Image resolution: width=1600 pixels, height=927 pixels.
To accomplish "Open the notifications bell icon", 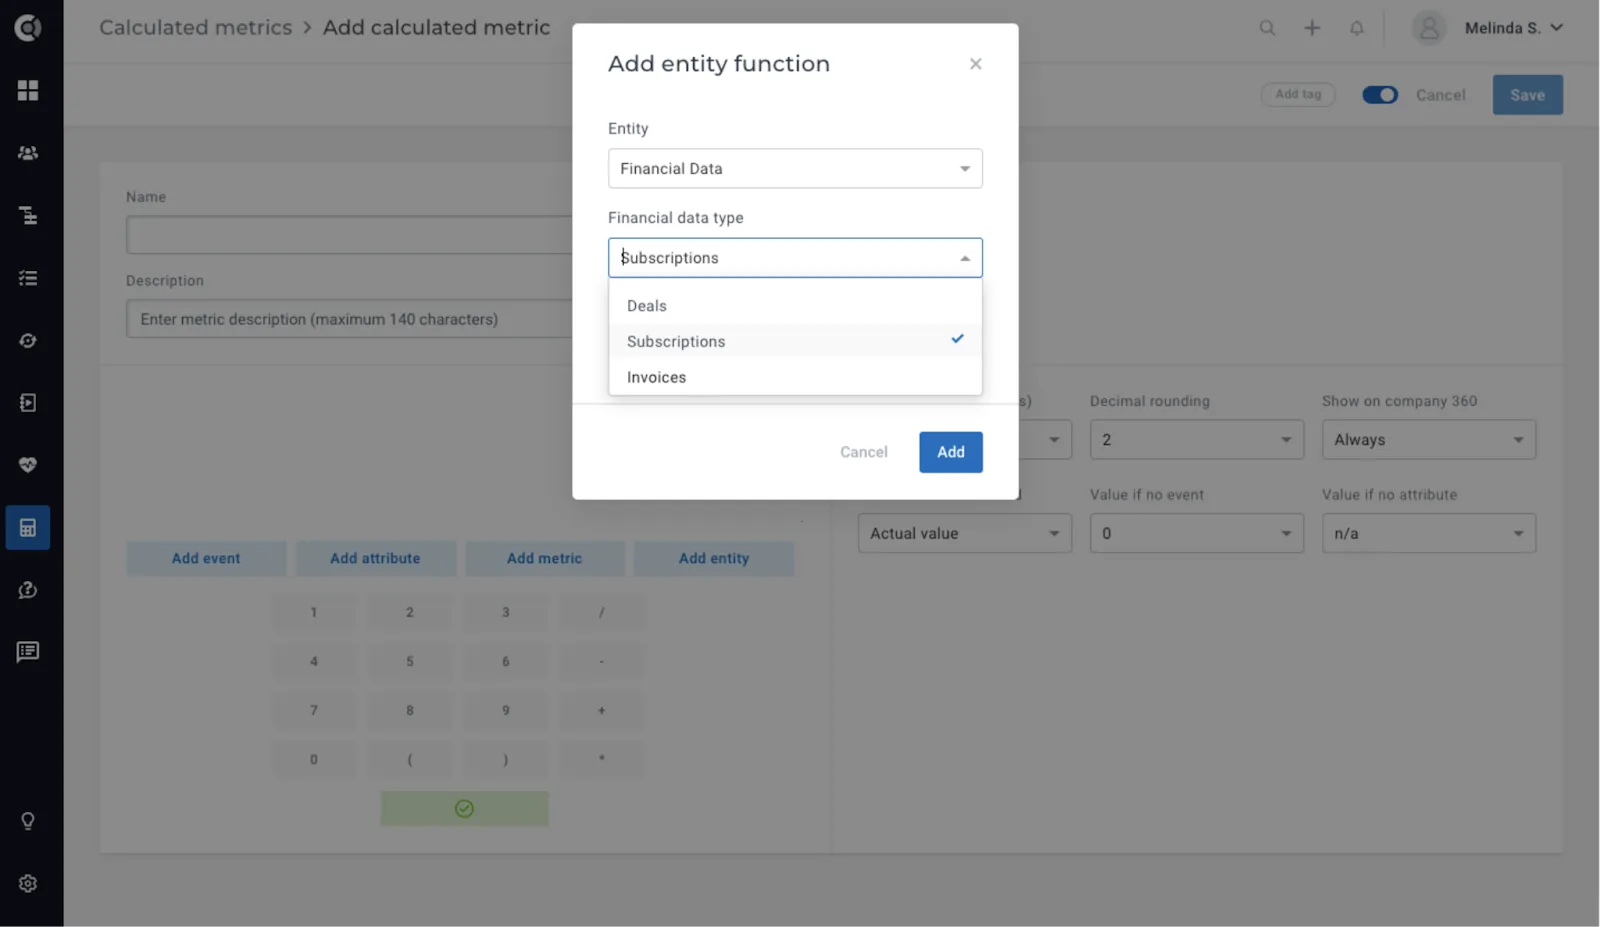I will 1357,28.
